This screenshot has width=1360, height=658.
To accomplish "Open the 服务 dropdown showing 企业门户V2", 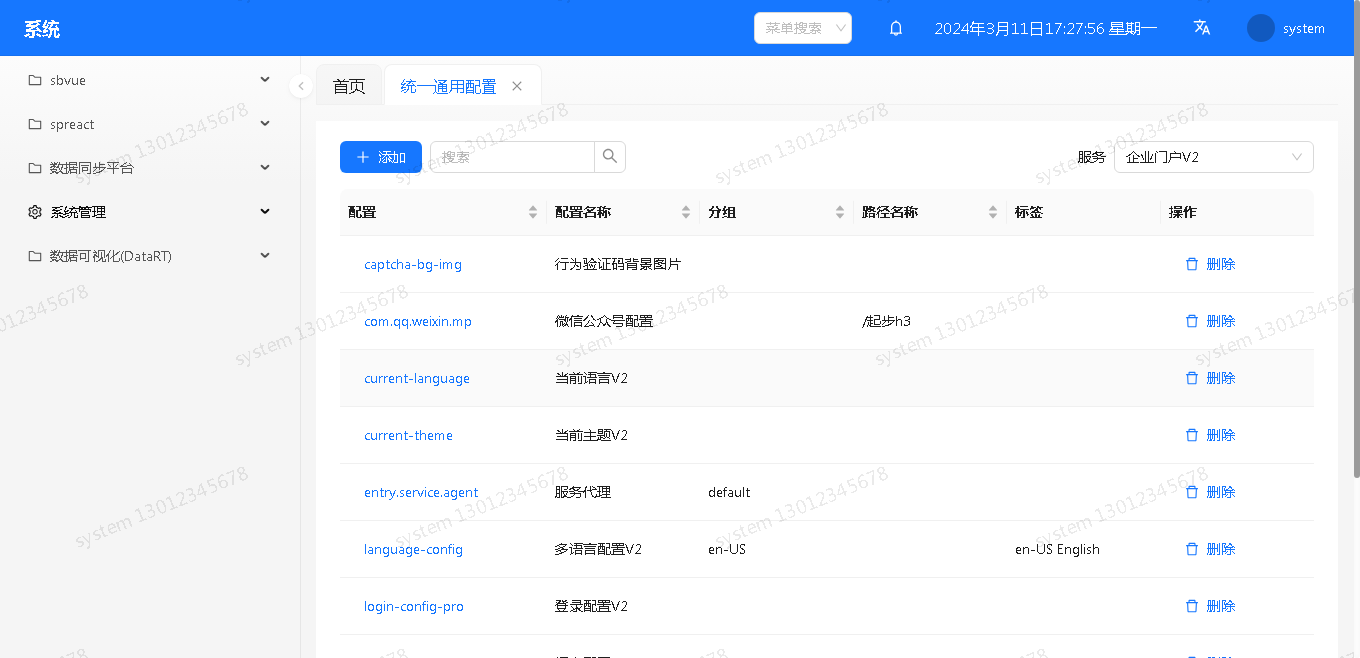I will click(1213, 157).
